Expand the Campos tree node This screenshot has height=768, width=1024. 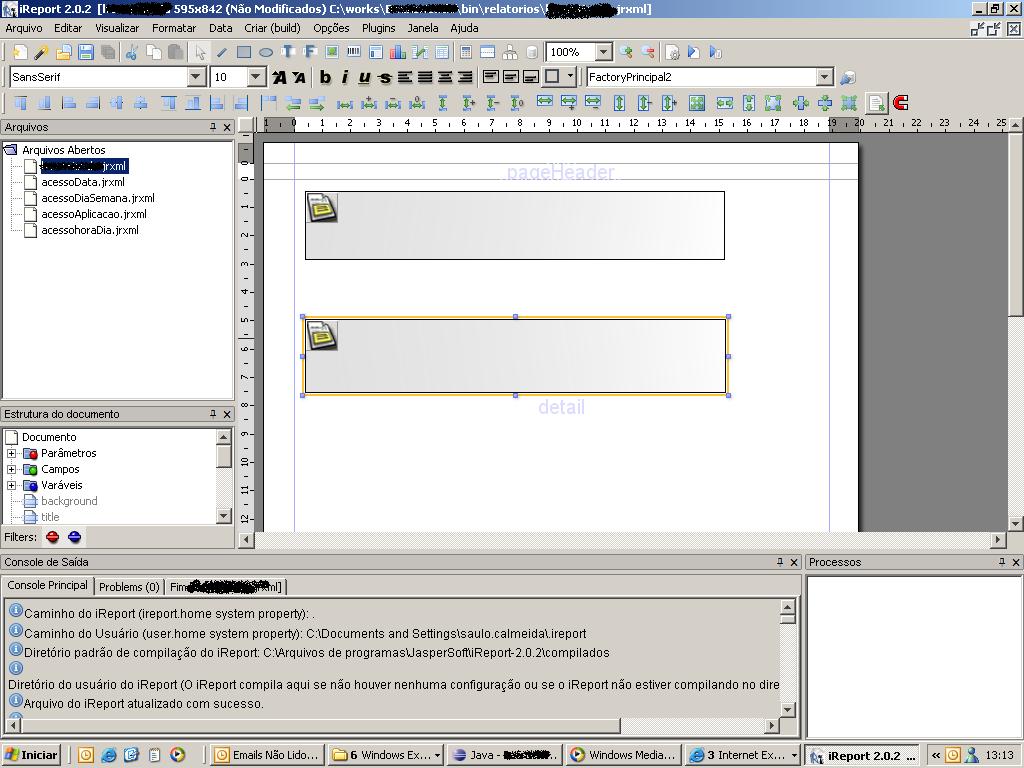11,470
